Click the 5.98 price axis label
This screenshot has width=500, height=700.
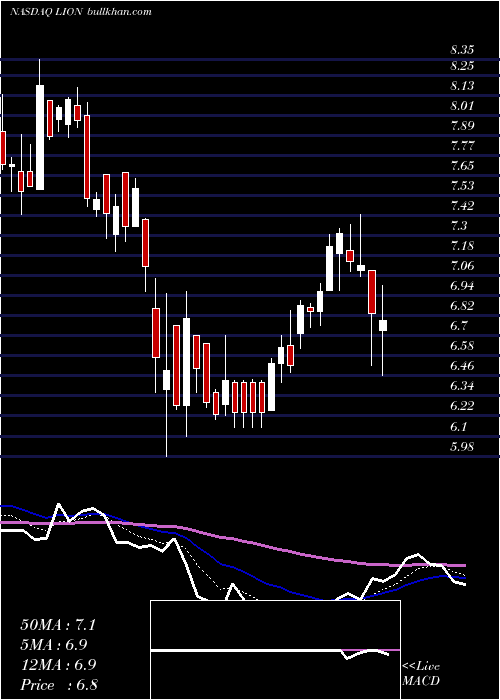pyautogui.click(x=462, y=447)
